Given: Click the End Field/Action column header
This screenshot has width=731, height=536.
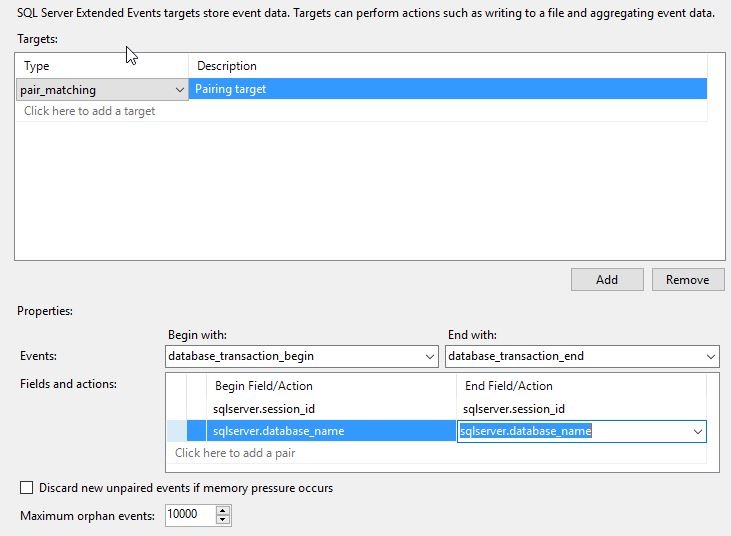Looking at the screenshot, I should pos(509,386).
